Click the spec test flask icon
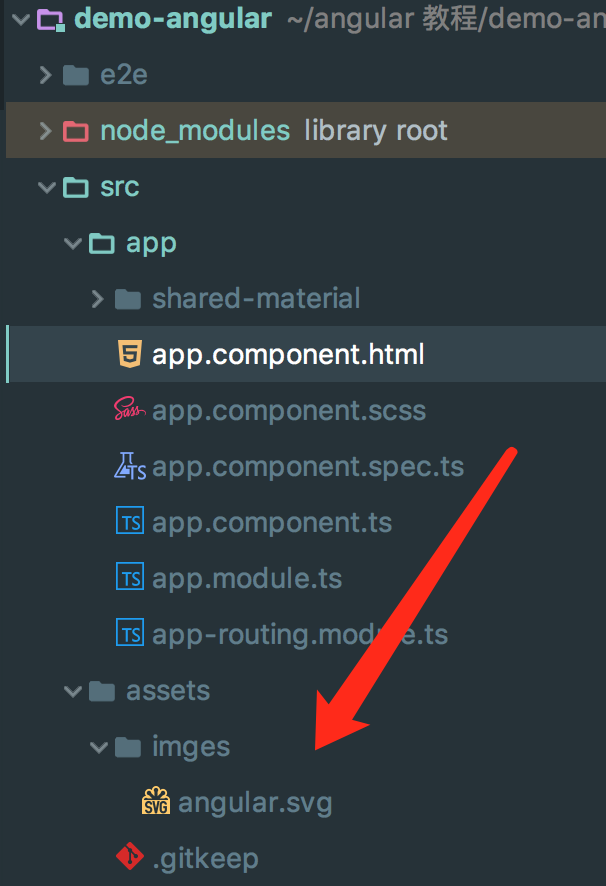The image size is (606, 886). click(x=129, y=466)
